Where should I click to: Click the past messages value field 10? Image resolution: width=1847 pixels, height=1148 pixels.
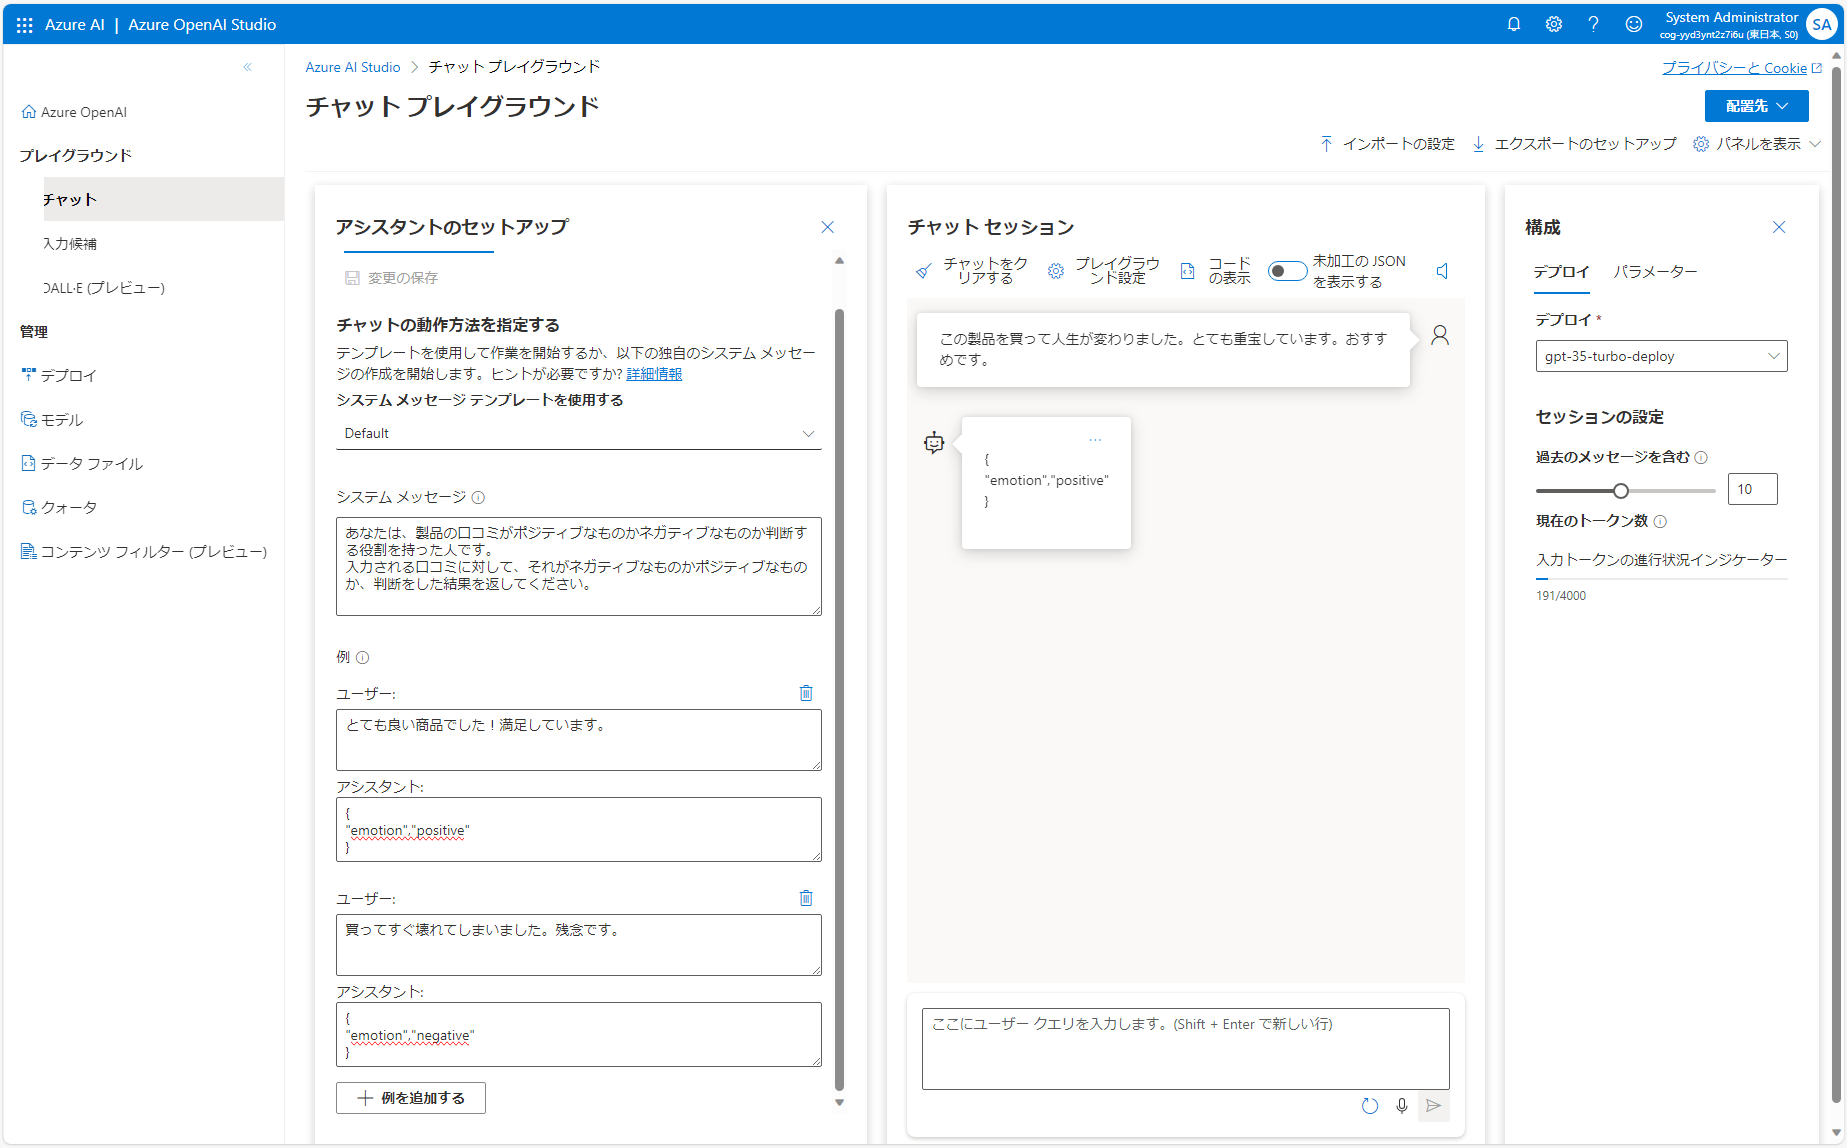1753,489
